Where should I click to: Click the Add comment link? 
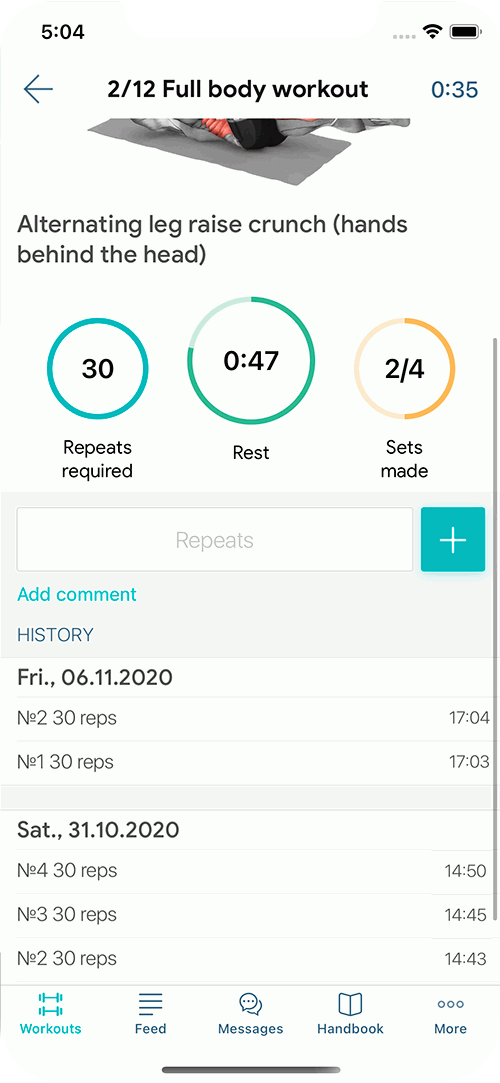(77, 594)
